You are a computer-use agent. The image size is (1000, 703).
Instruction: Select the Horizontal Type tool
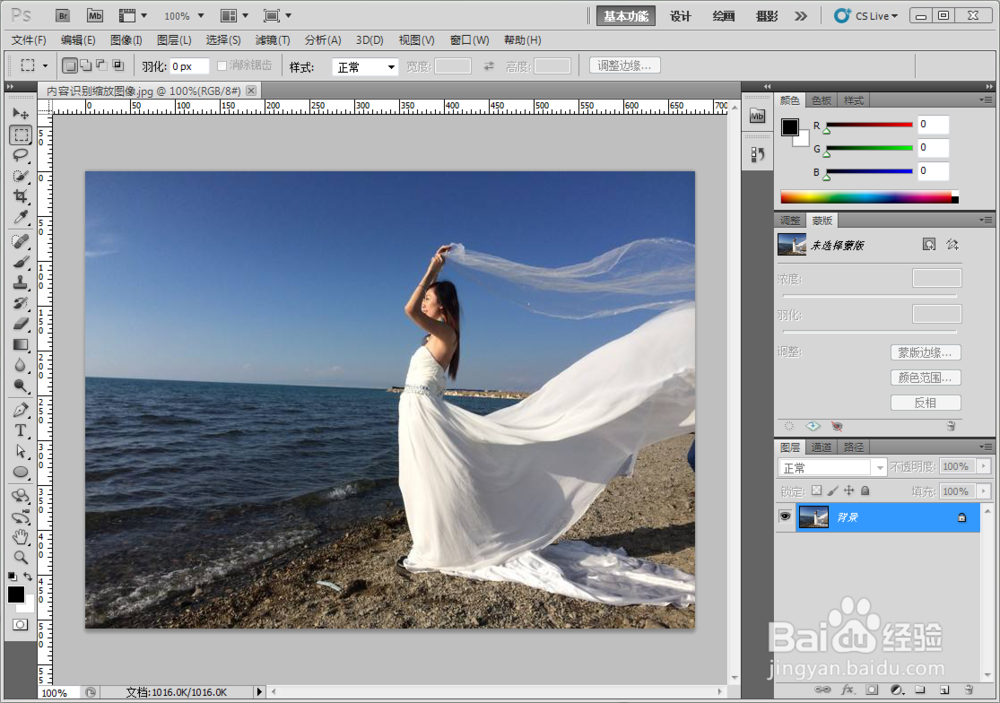pyautogui.click(x=20, y=431)
